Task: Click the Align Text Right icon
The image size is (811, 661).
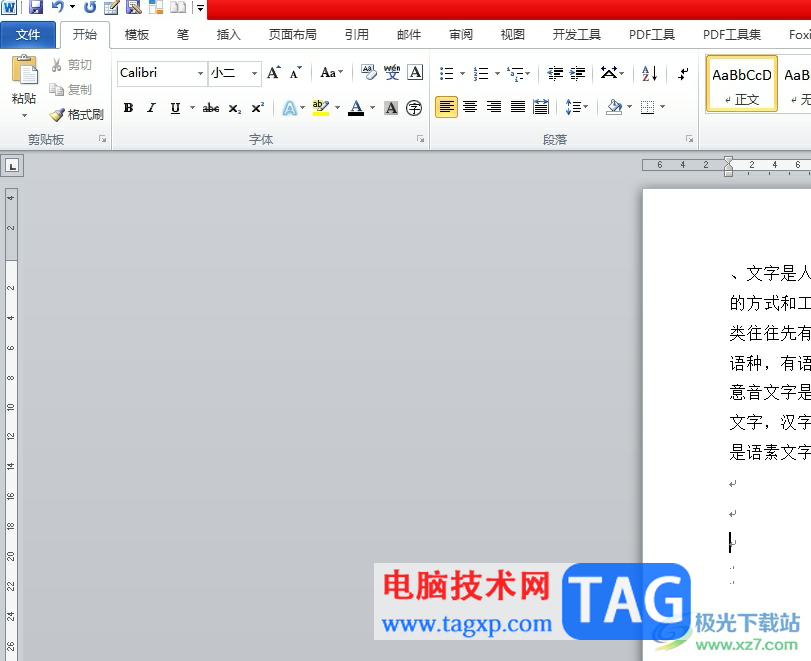Action: (x=494, y=107)
